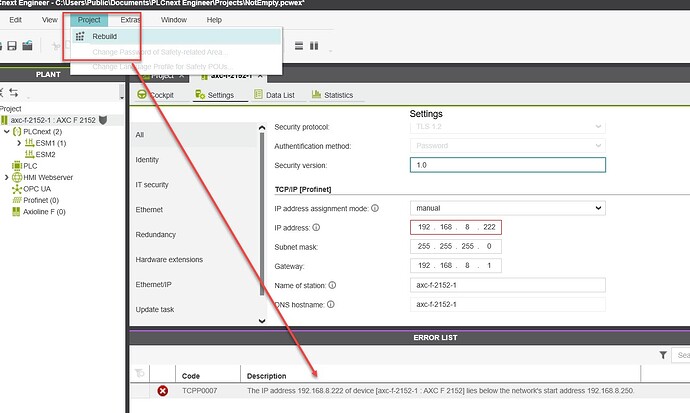This screenshot has height=413, width=690.
Task: Click the Security version input field
Action: (x=507, y=165)
